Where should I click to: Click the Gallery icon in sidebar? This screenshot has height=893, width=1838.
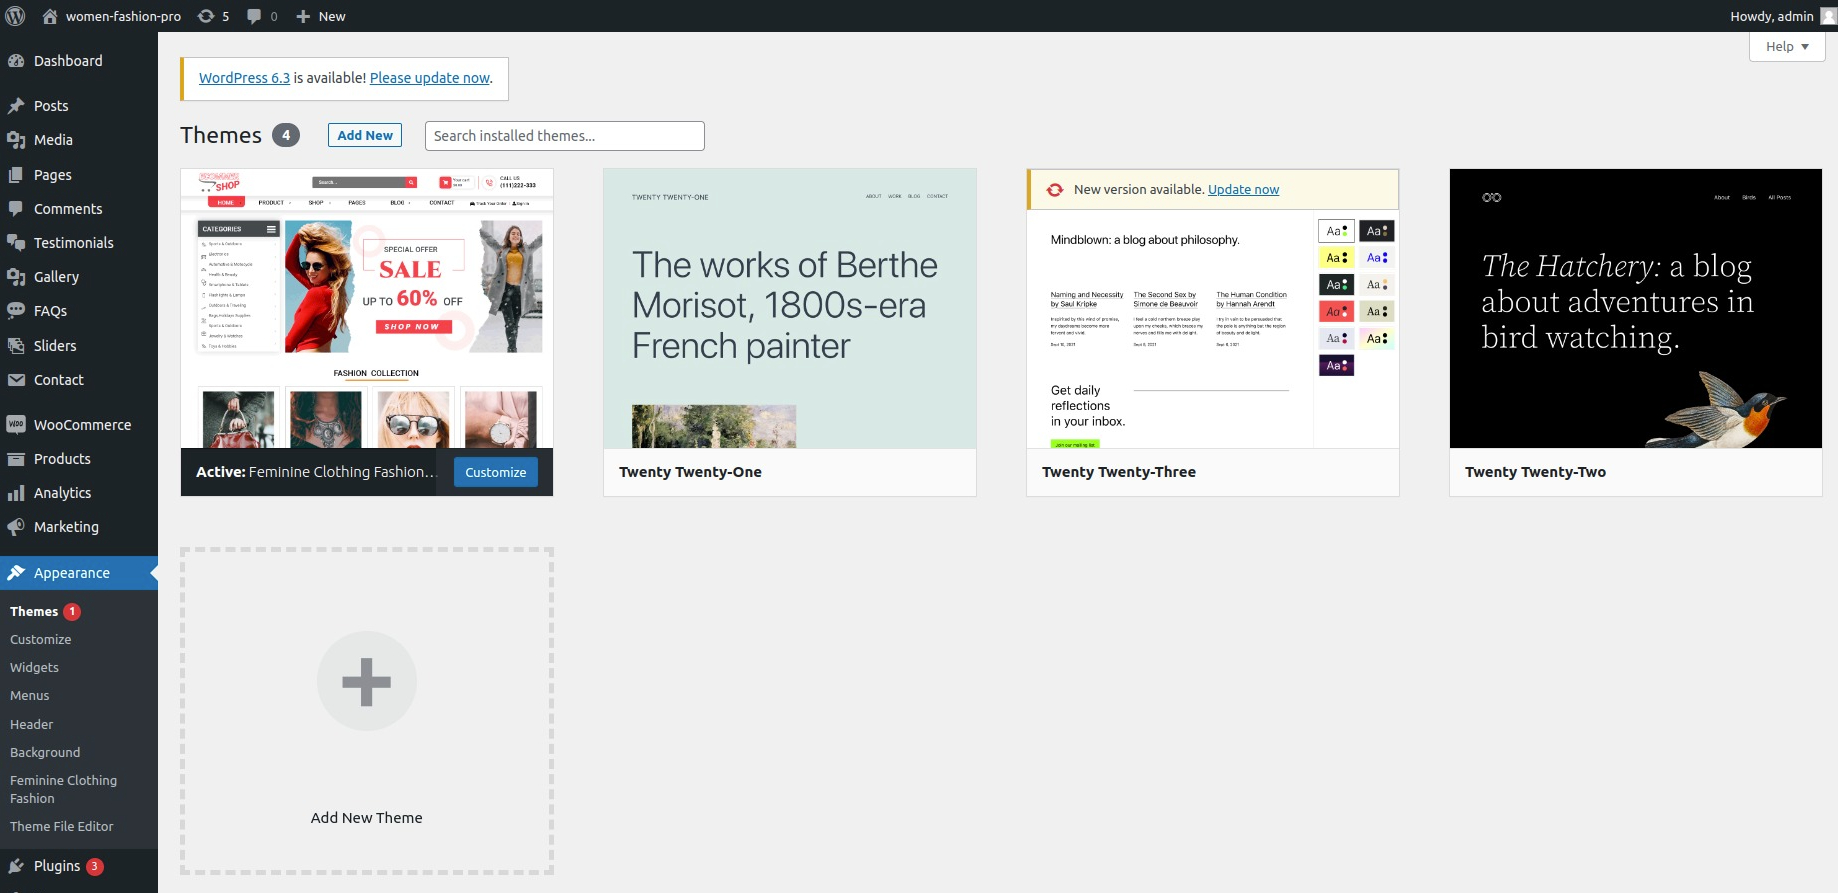coord(16,277)
